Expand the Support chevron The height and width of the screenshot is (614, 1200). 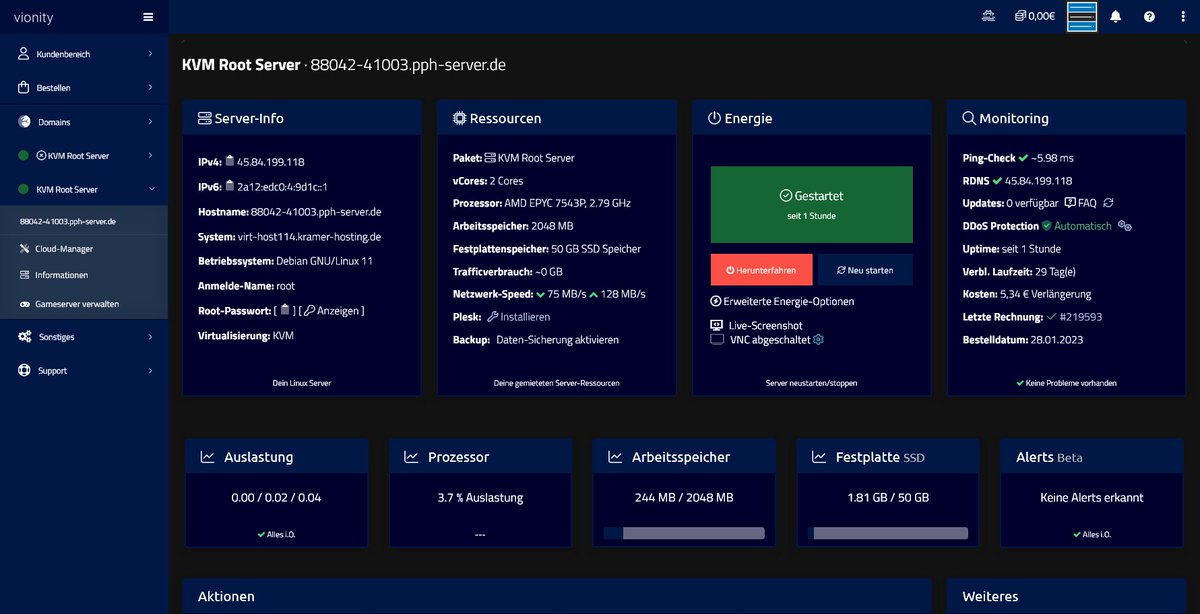coord(150,371)
